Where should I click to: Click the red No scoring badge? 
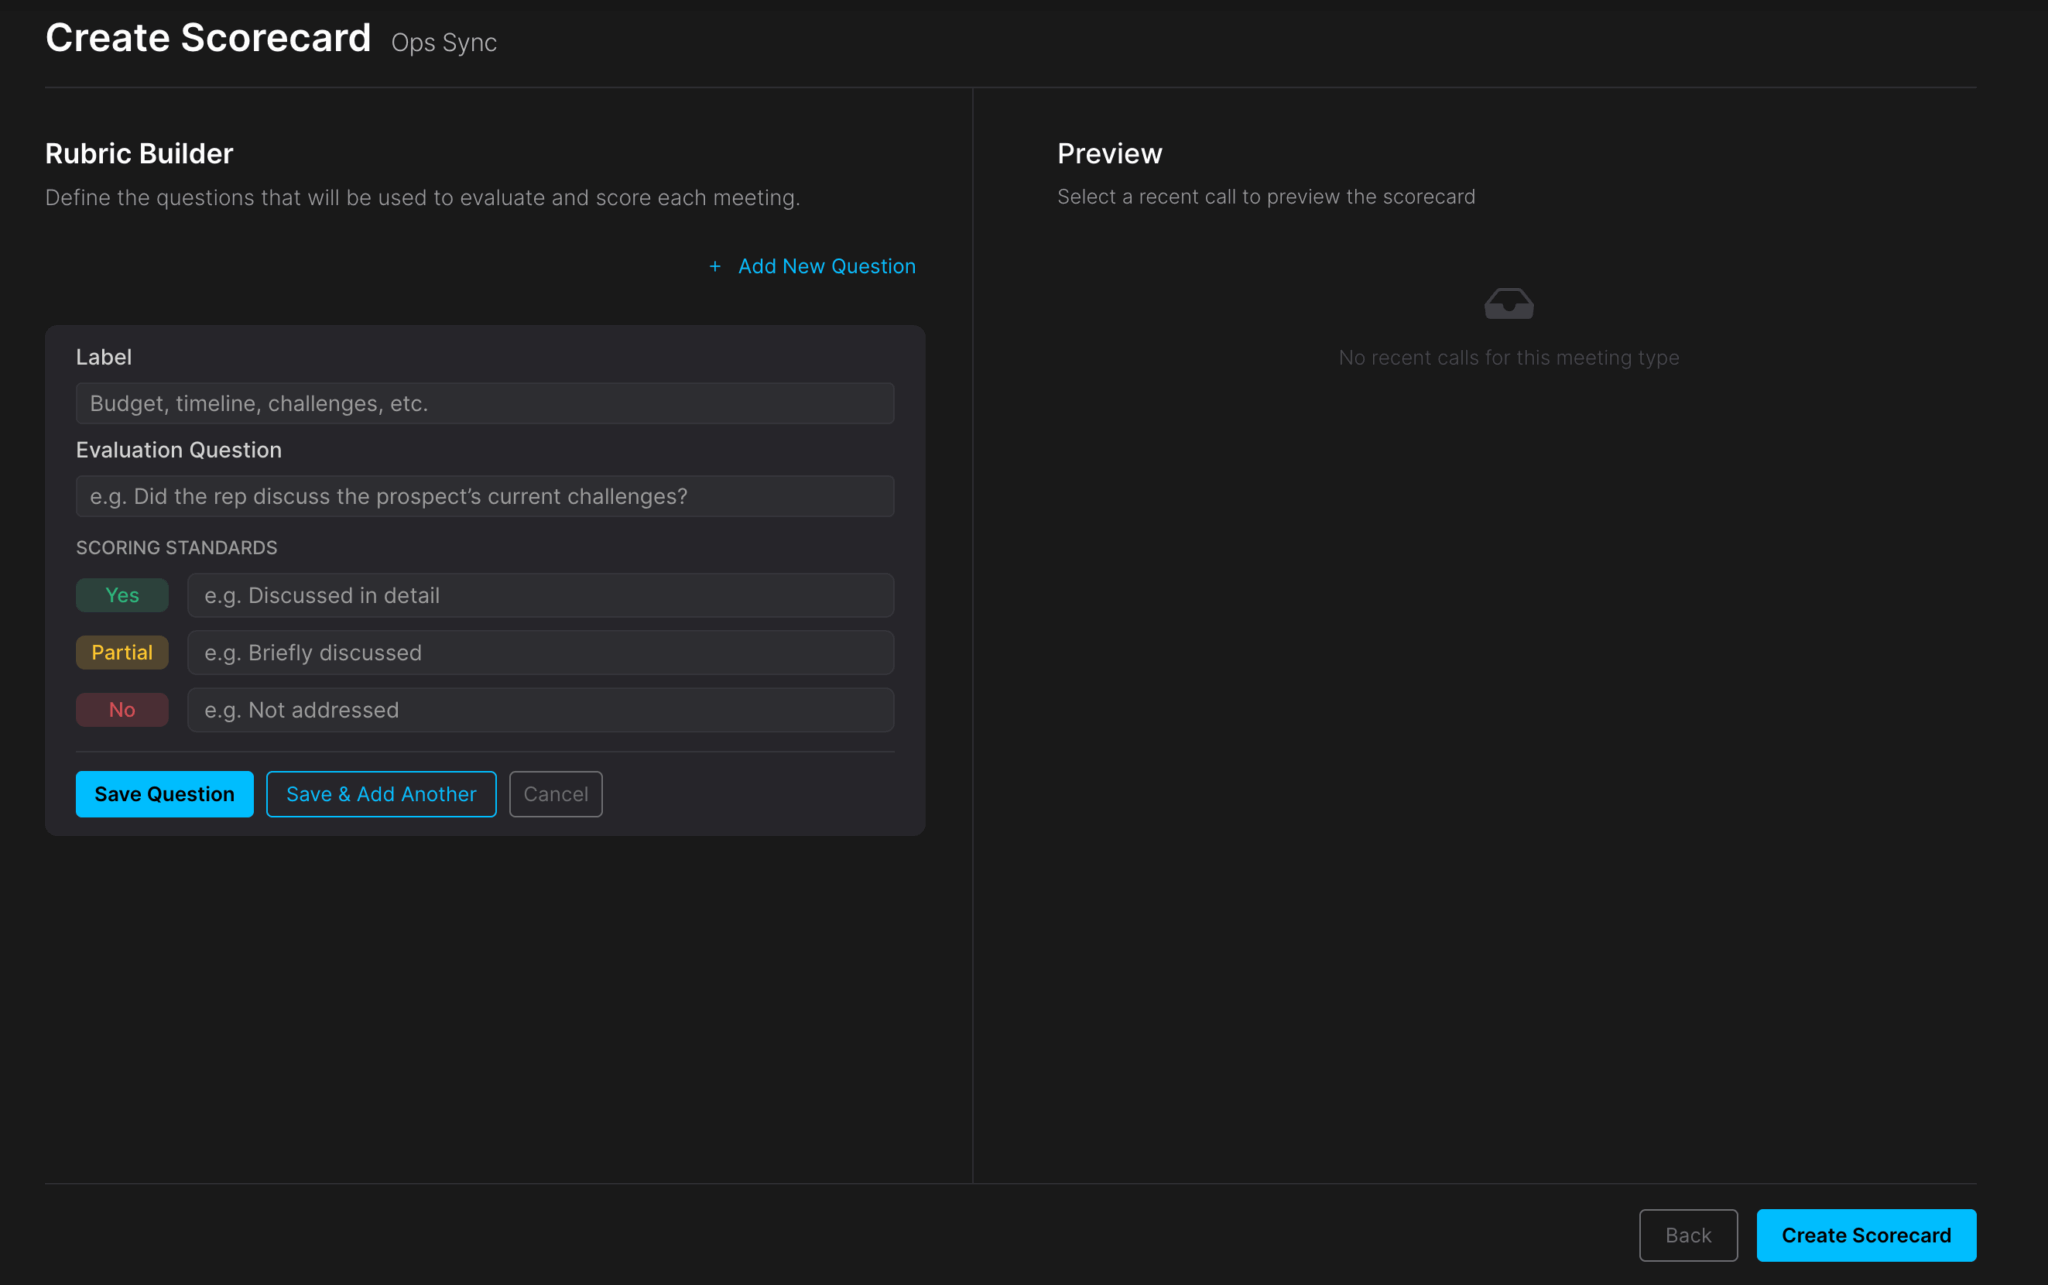tap(122, 710)
